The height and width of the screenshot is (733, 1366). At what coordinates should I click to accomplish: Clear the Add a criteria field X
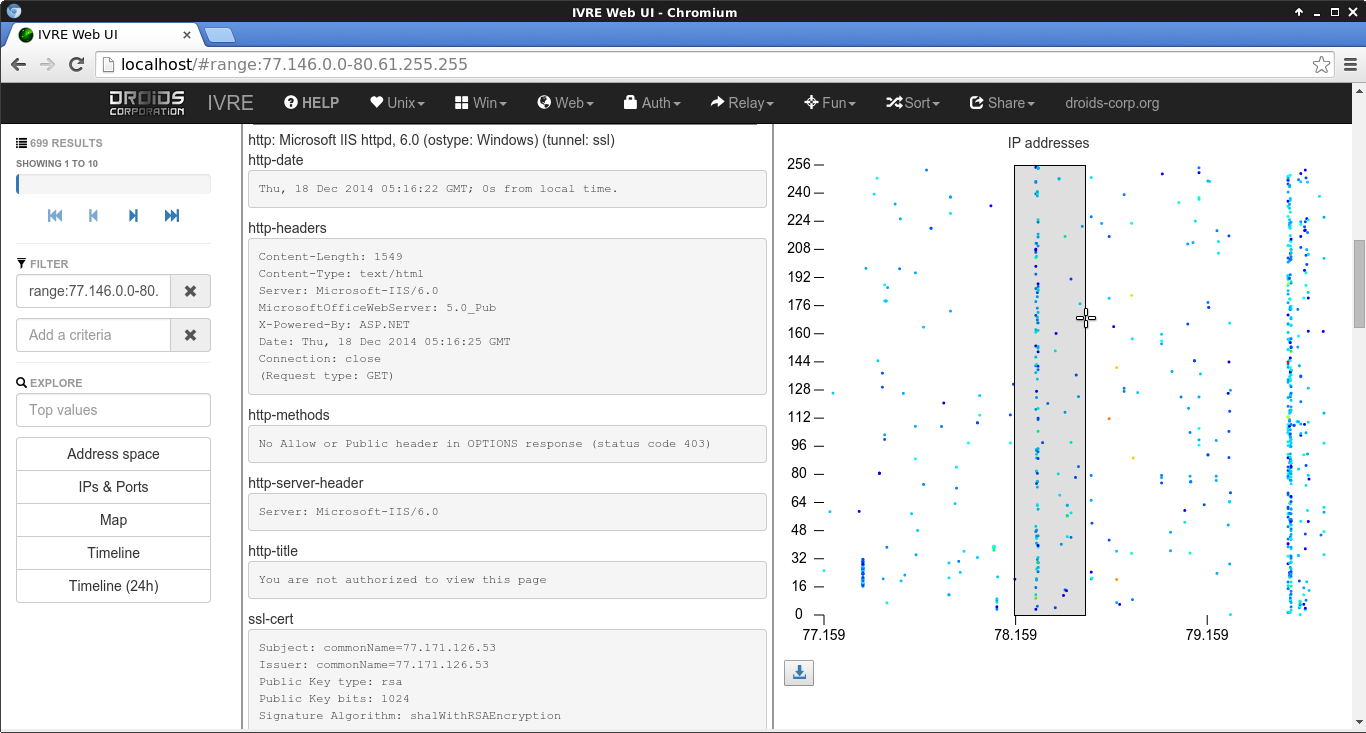(191, 335)
